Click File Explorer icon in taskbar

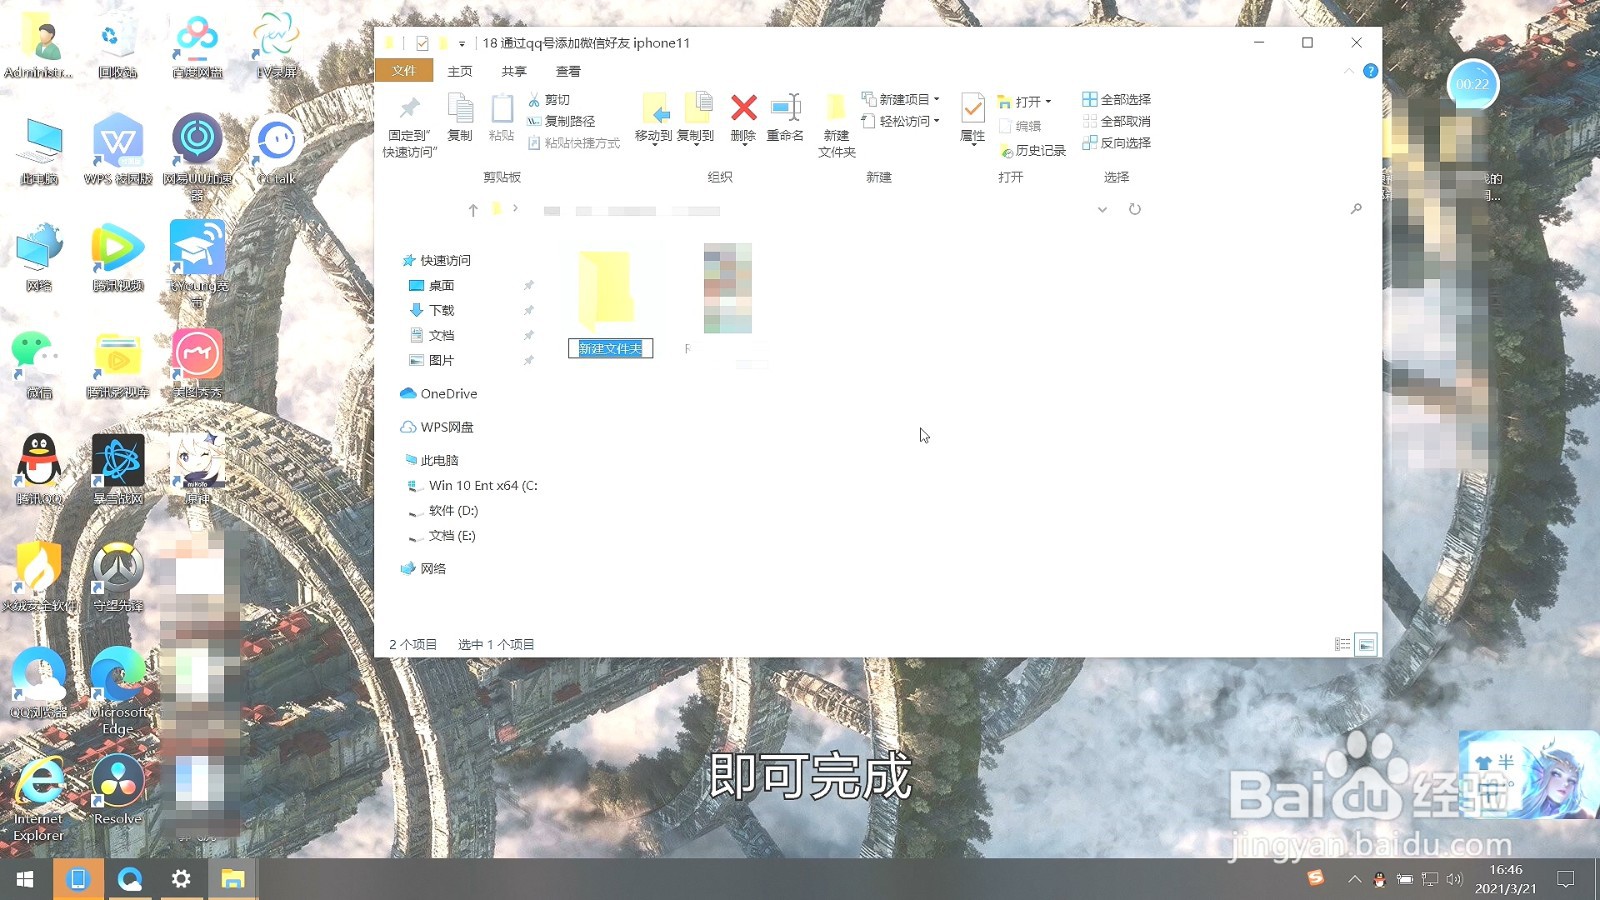pyautogui.click(x=233, y=879)
